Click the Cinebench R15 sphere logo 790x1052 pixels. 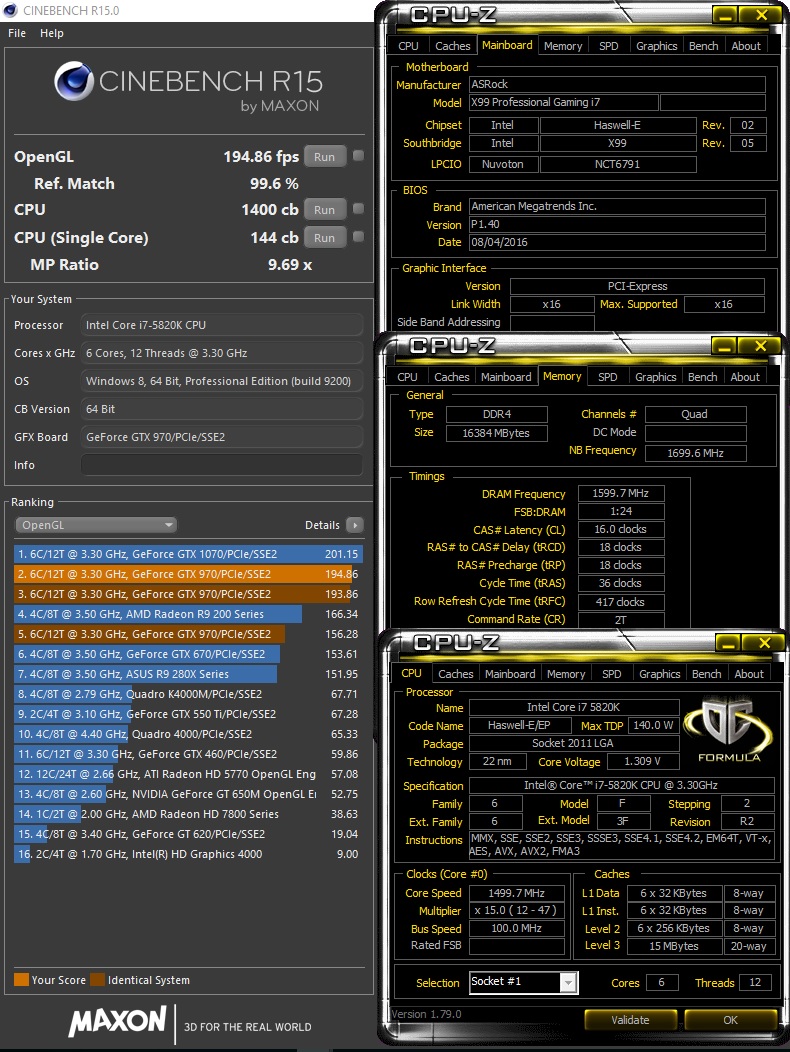tap(74, 81)
